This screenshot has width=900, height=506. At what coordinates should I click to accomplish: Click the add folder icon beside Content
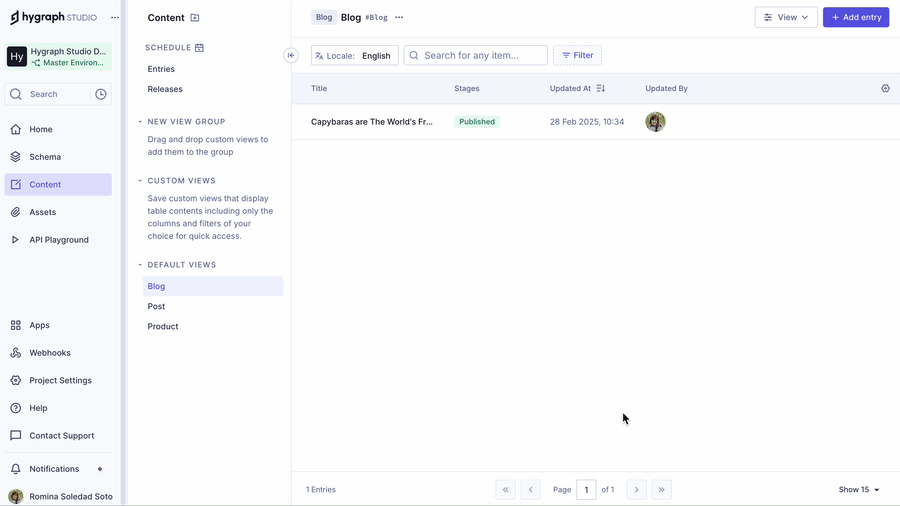click(195, 18)
